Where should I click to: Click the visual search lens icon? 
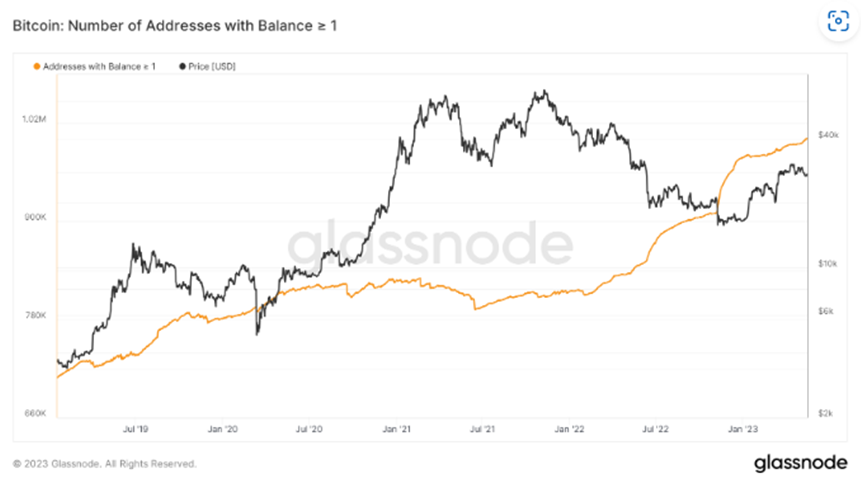tap(835, 23)
